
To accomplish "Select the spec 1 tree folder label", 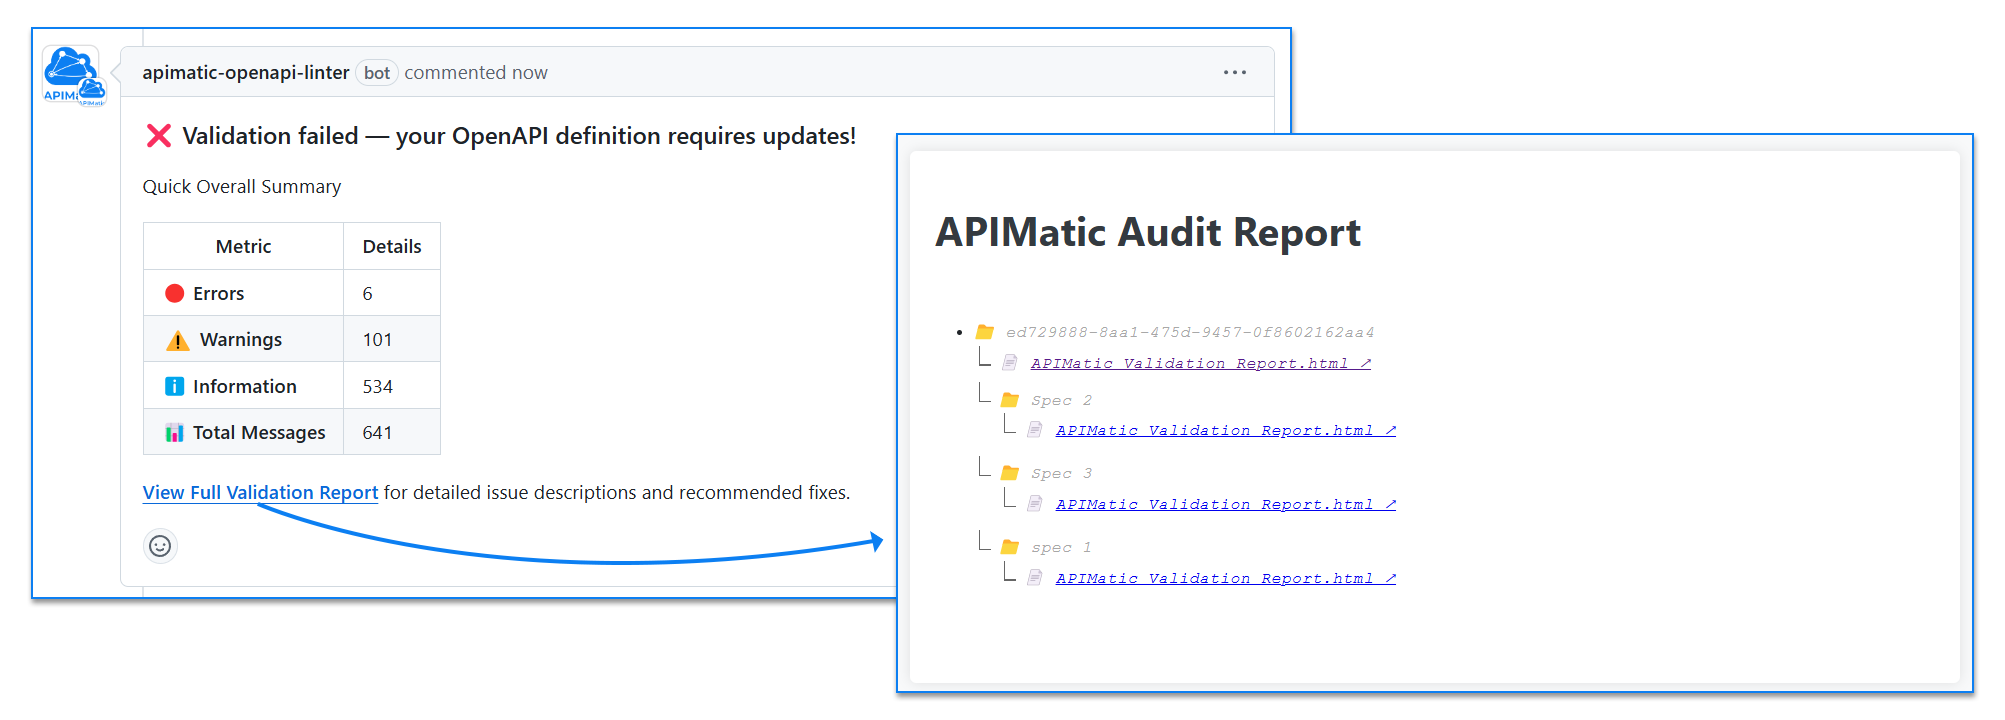I will (1061, 547).
